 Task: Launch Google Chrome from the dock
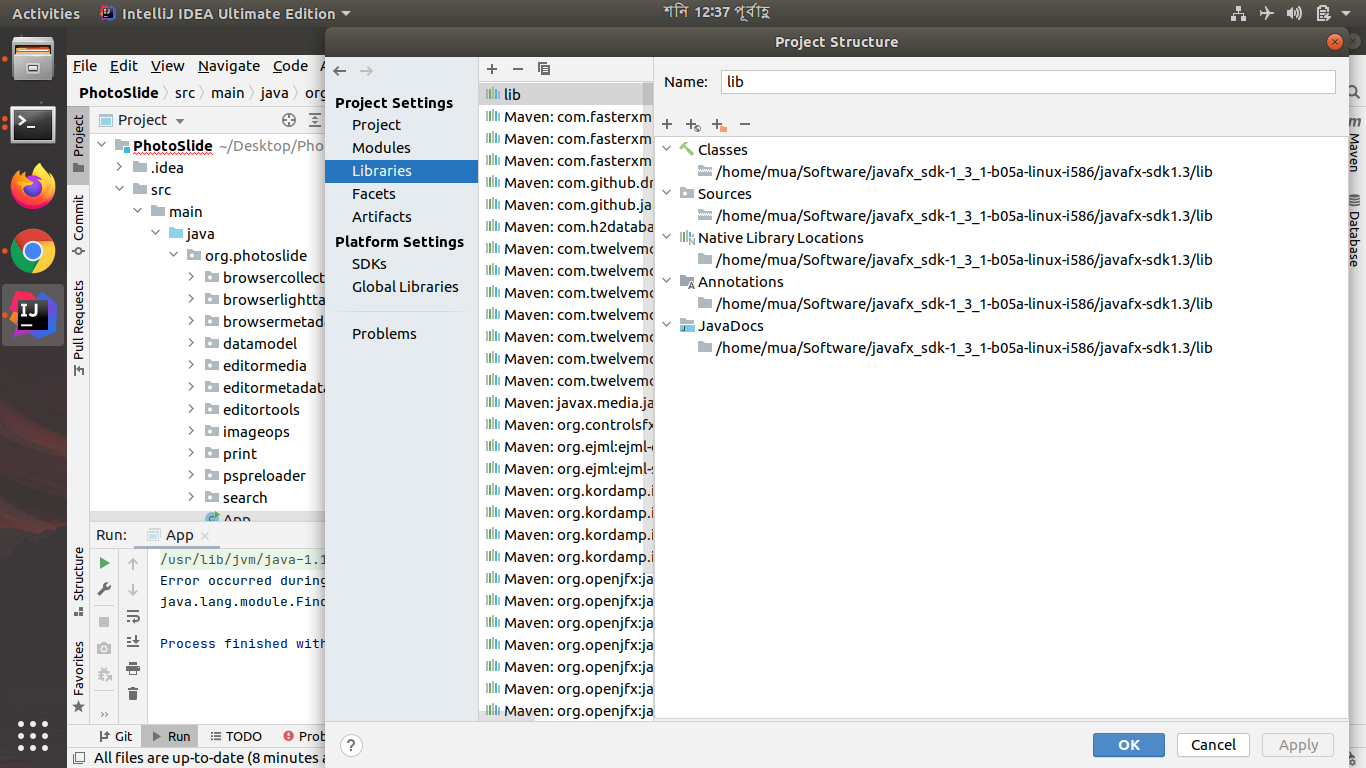[33, 251]
